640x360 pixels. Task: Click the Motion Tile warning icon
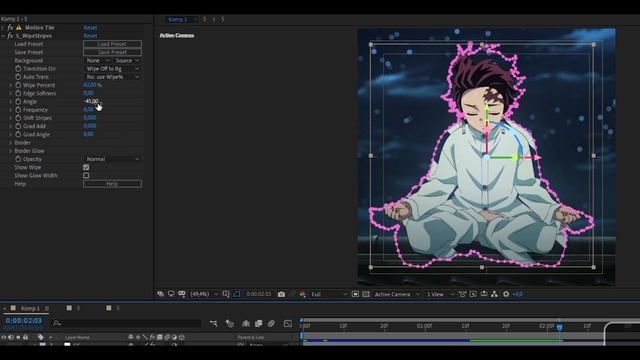19,27
